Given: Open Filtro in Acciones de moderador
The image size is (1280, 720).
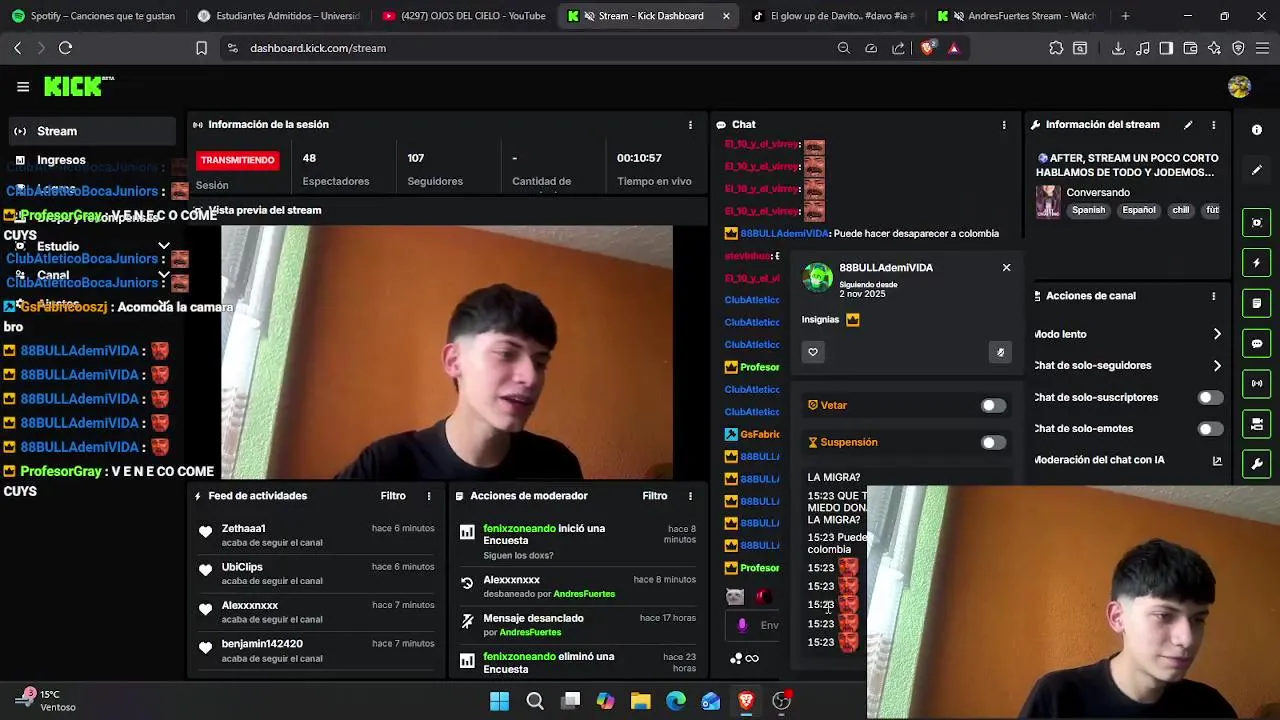Looking at the screenshot, I should (x=655, y=496).
